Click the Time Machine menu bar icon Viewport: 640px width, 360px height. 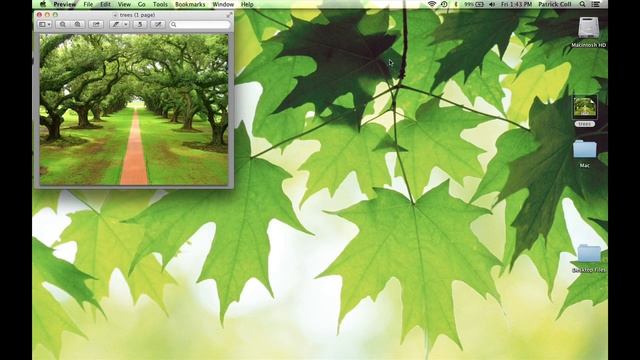(444, 4)
